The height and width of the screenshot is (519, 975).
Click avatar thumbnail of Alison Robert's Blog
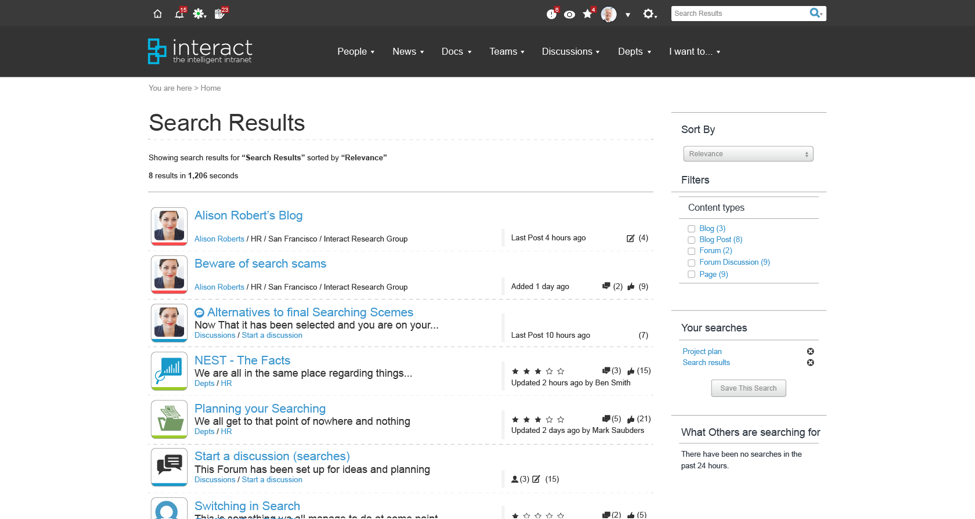point(169,226)
